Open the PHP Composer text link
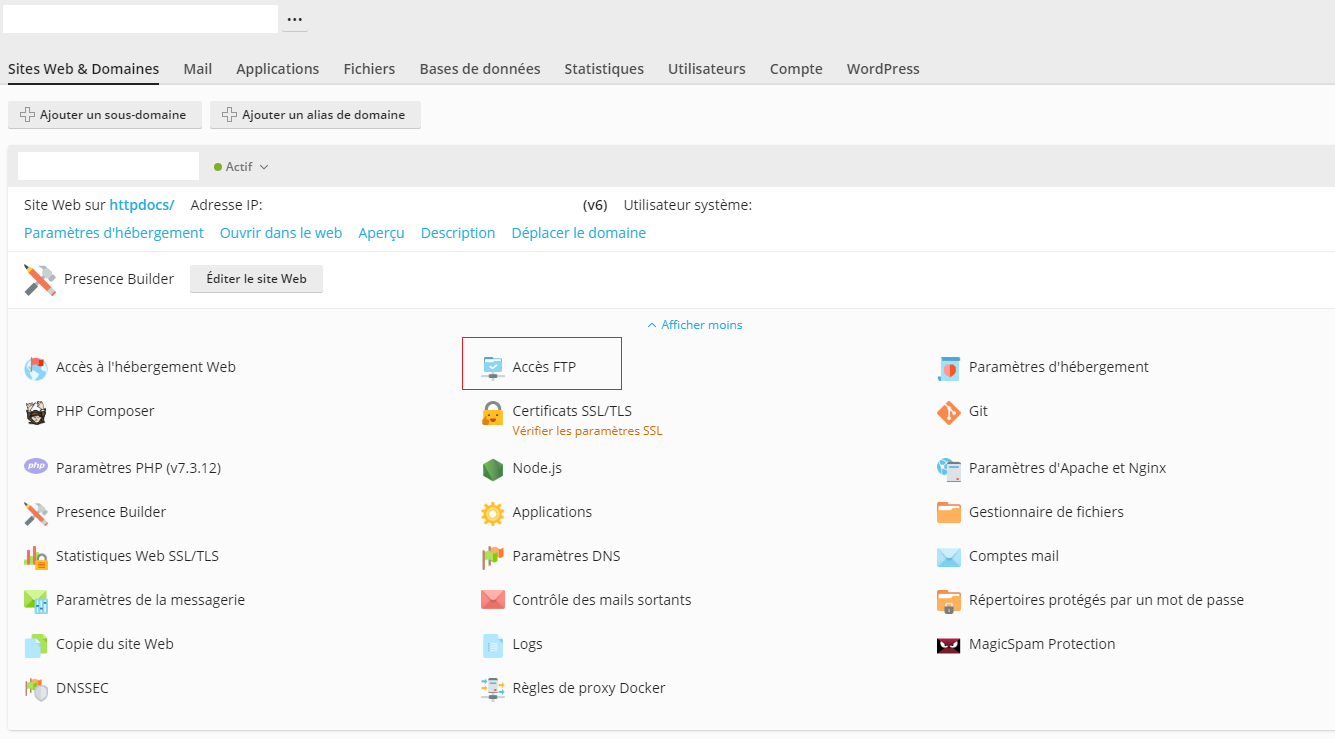Screen dimensions: 1335x739 [x=105, y=411]
